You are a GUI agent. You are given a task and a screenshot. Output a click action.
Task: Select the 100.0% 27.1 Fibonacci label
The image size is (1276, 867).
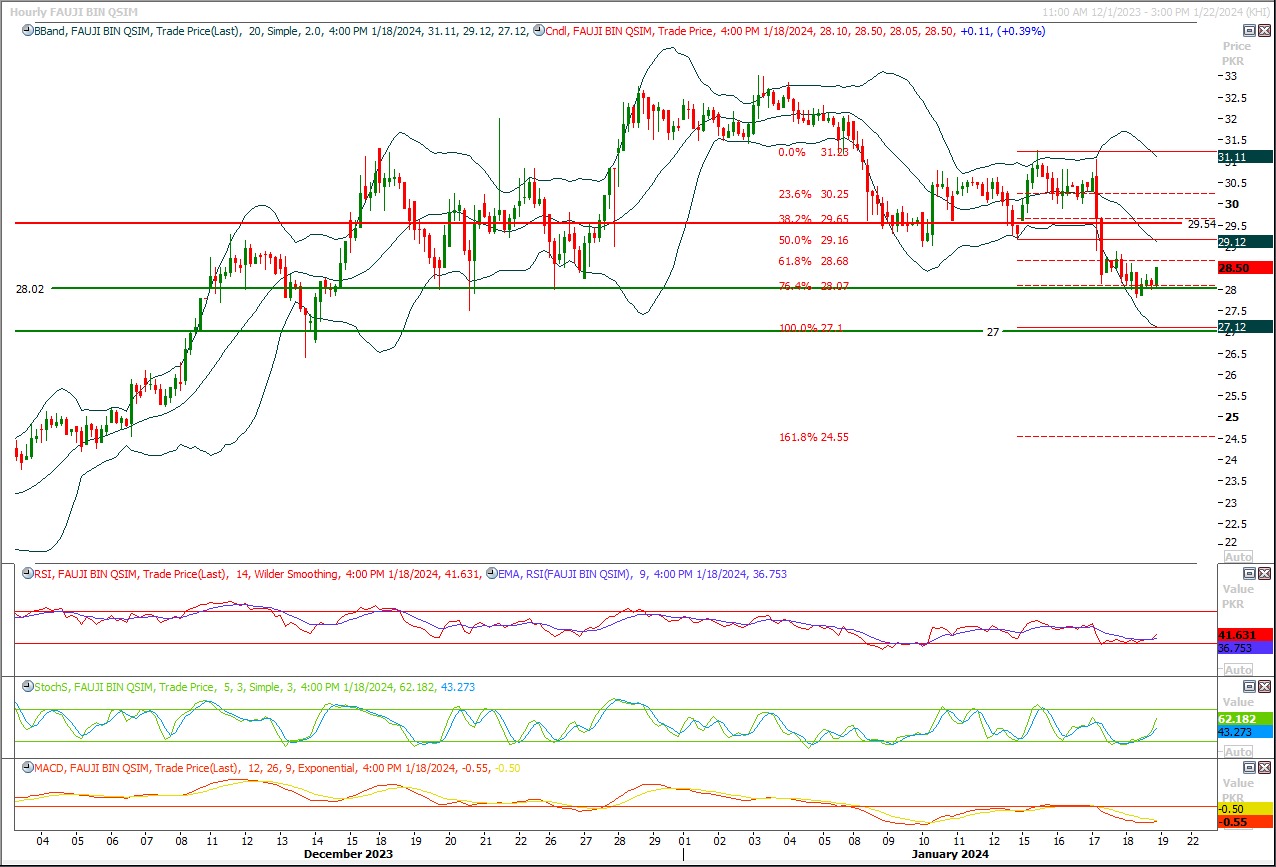(x=811, y=328)
